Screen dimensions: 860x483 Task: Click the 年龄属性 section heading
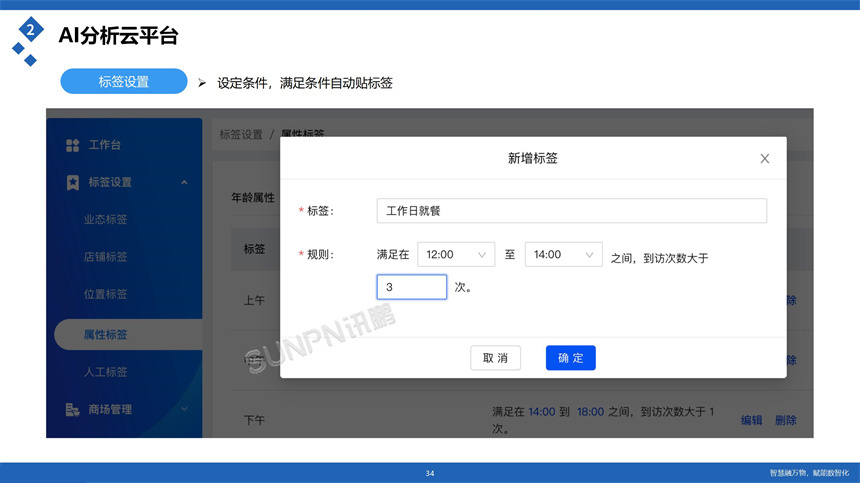pyautogui.click(x=253, y=197)
